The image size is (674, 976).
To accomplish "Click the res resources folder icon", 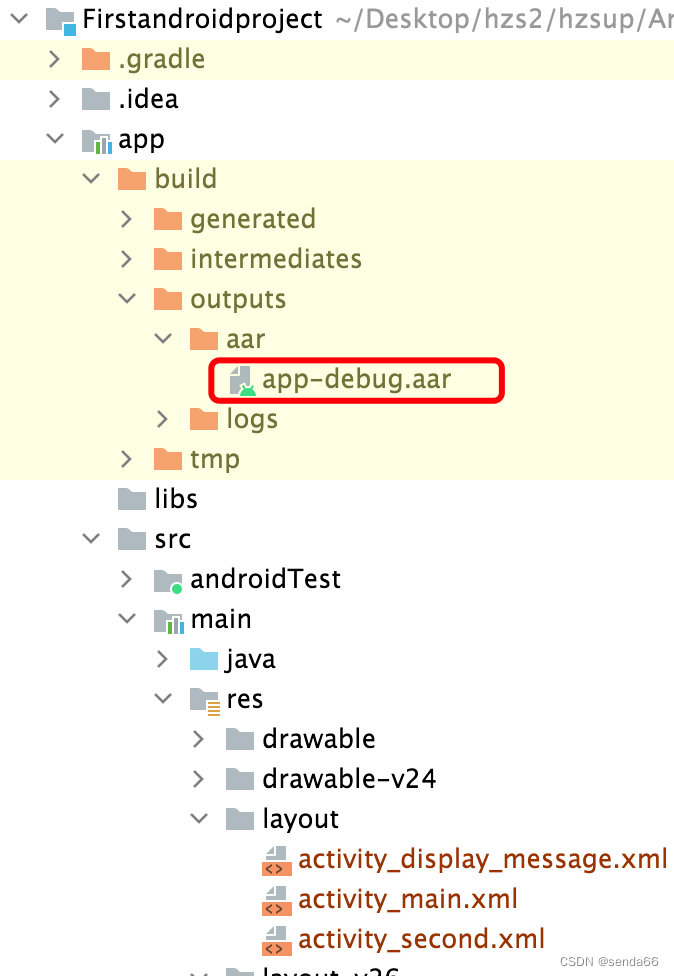I will coord(204,700).
